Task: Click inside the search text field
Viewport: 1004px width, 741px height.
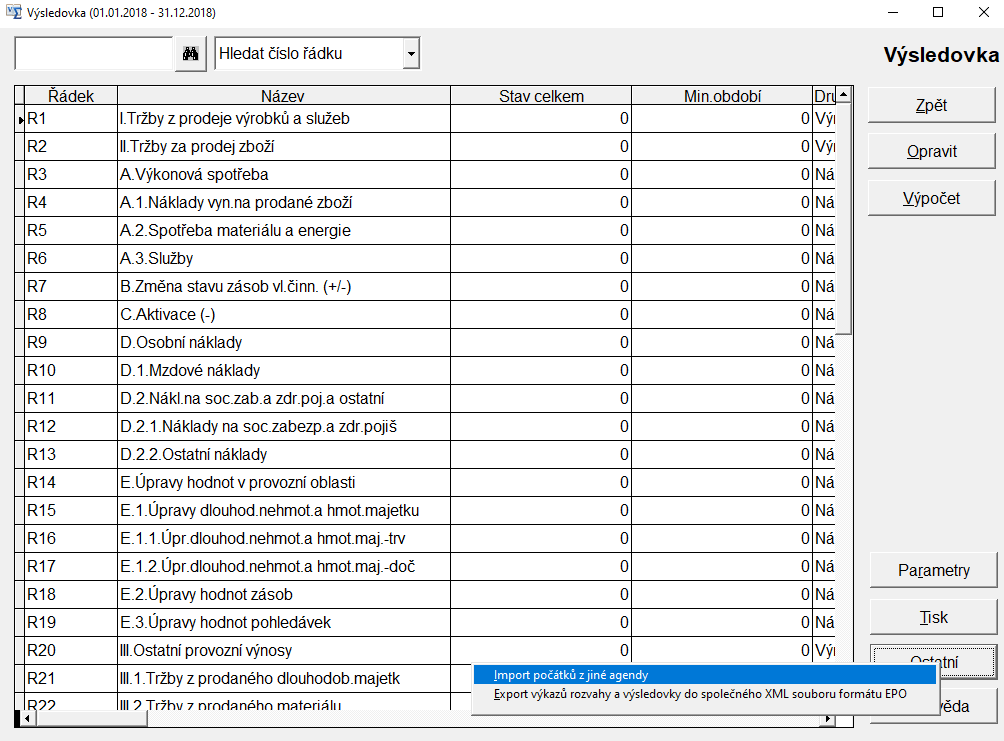Action: point(94,54)
